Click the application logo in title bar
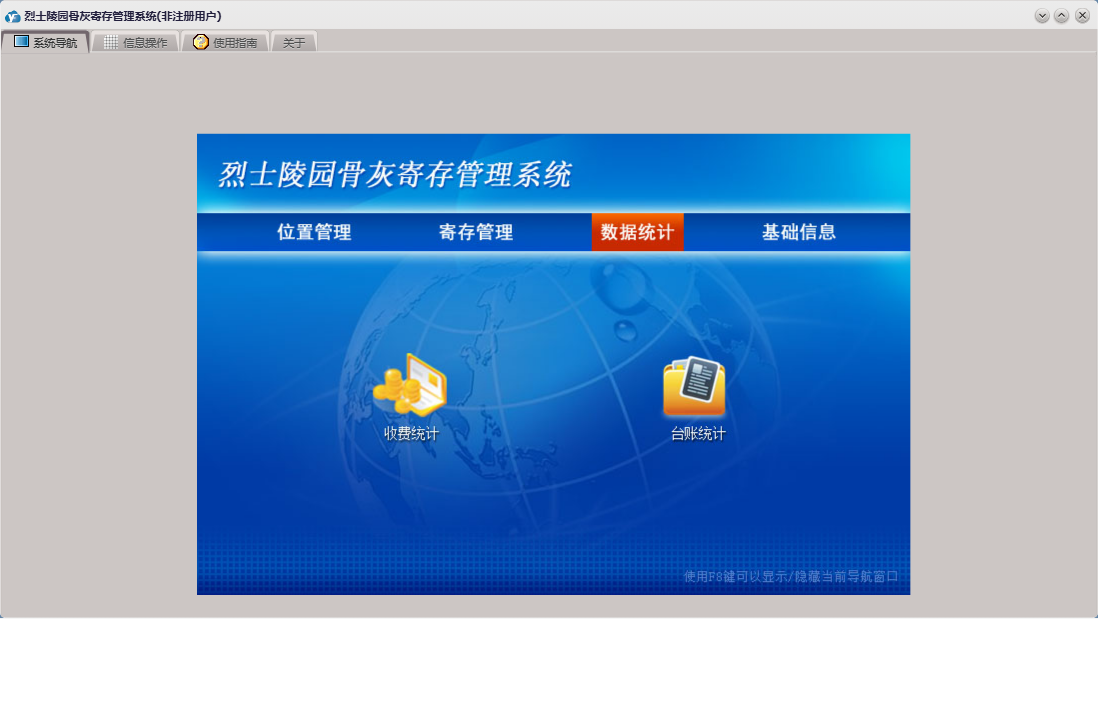 (12, 16)
